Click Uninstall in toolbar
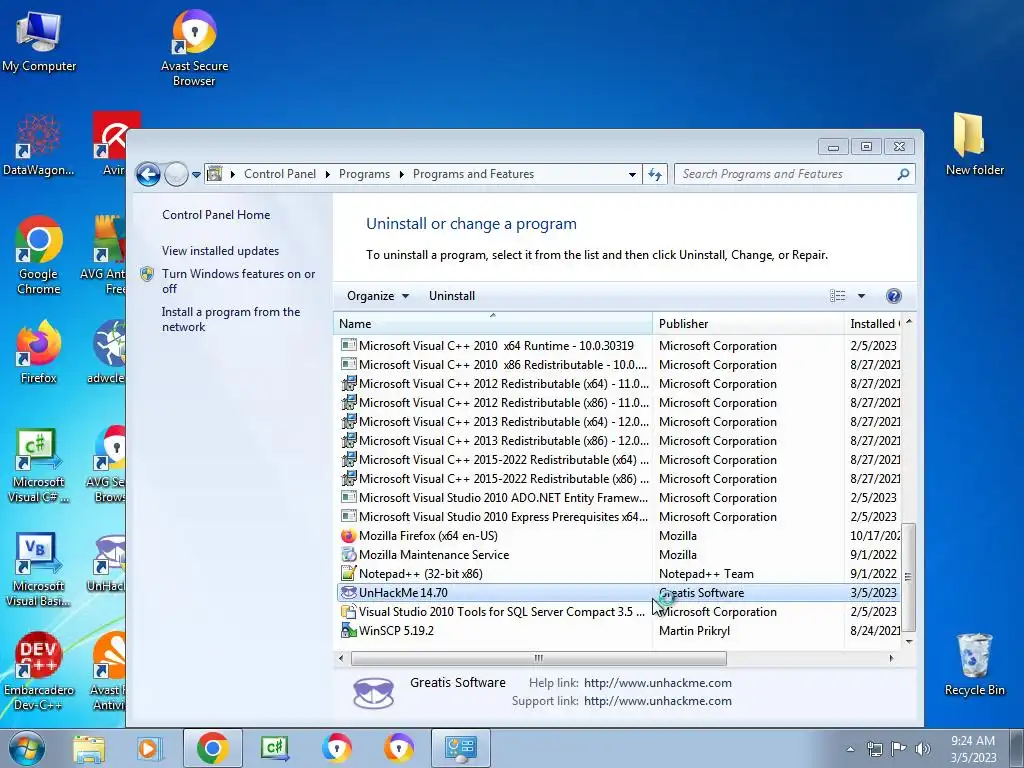The image size is (1024, 768). [x=452, y=296]
